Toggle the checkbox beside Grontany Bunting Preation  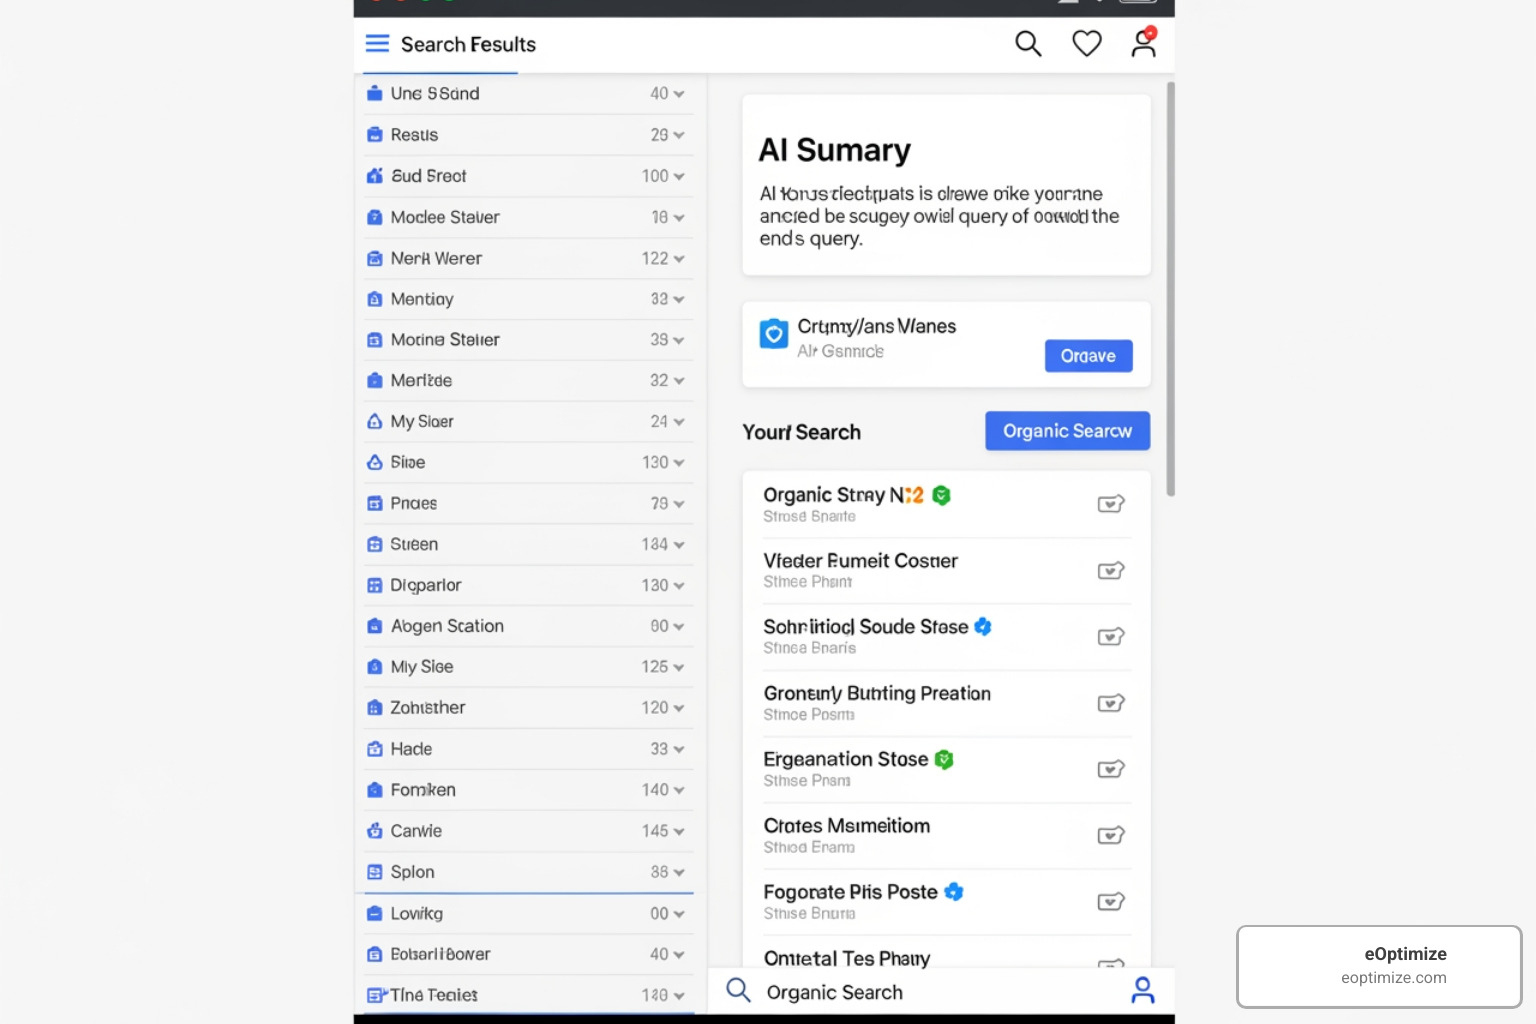point(1111,703)
